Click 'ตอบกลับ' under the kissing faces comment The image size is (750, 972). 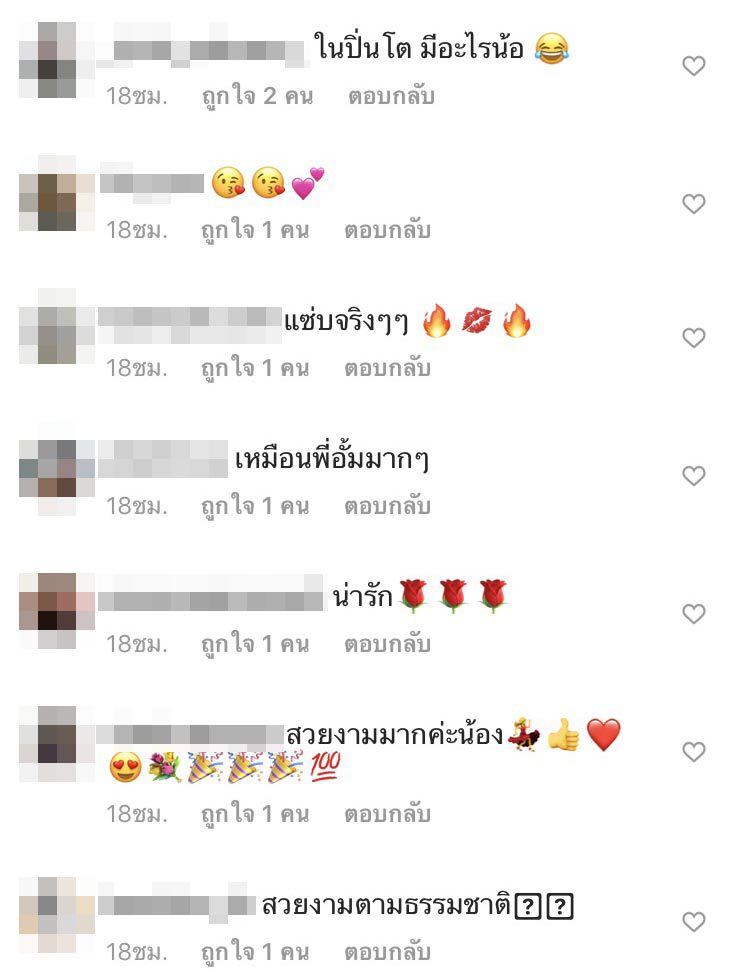387,231
